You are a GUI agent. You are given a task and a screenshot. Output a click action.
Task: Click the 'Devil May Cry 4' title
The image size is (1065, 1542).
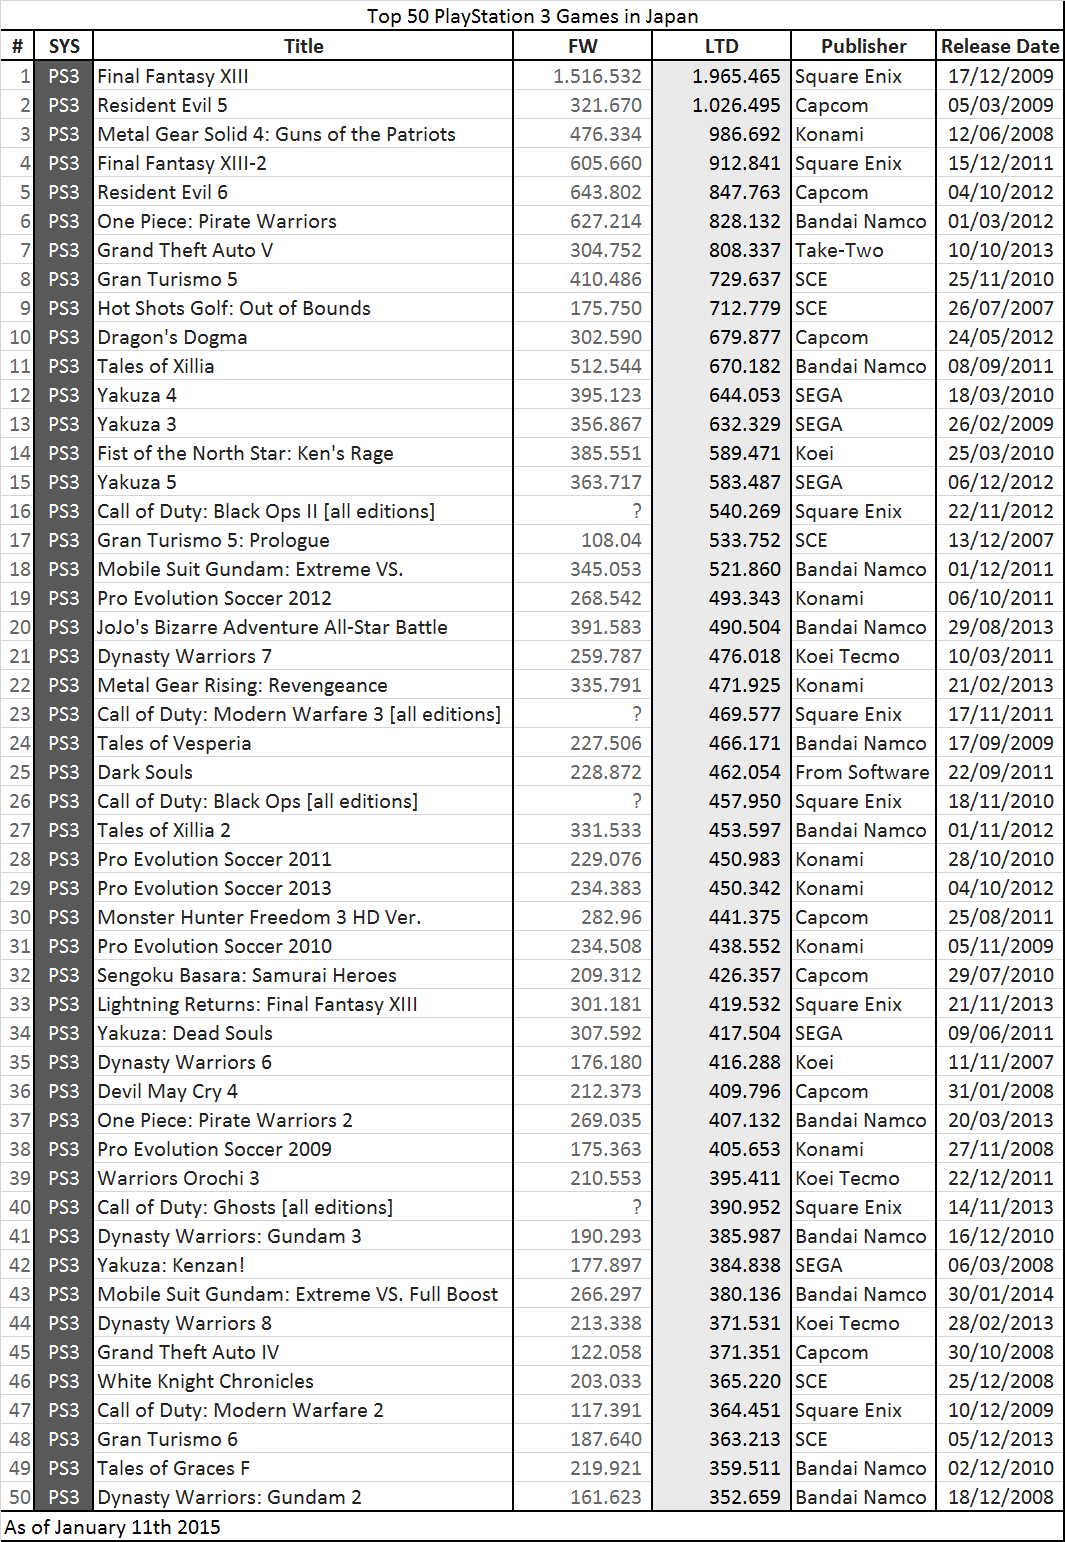(303, 1091)
